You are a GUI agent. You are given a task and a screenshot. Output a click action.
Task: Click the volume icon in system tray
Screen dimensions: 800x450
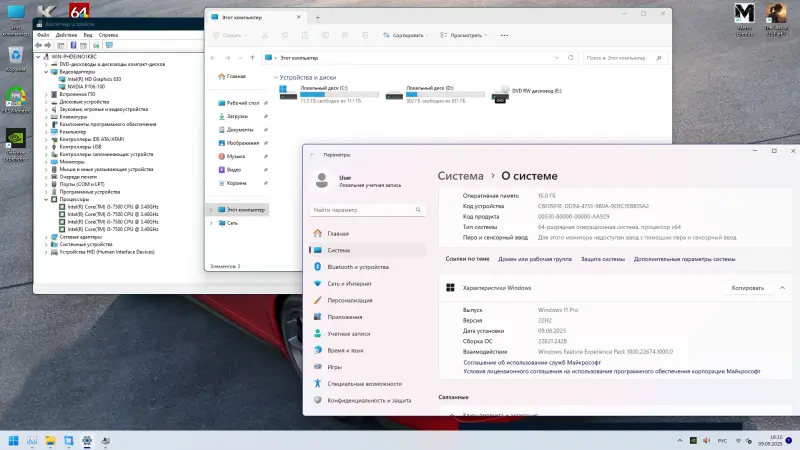coord(706,440)
